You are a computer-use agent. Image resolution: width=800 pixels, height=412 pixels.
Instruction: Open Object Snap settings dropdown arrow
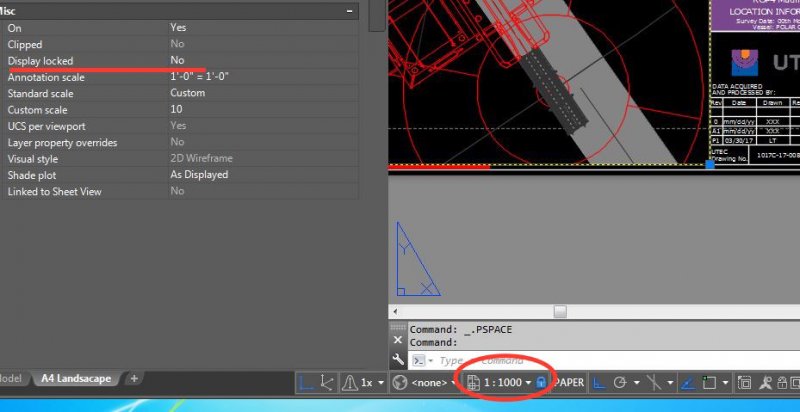click(725, 383)
